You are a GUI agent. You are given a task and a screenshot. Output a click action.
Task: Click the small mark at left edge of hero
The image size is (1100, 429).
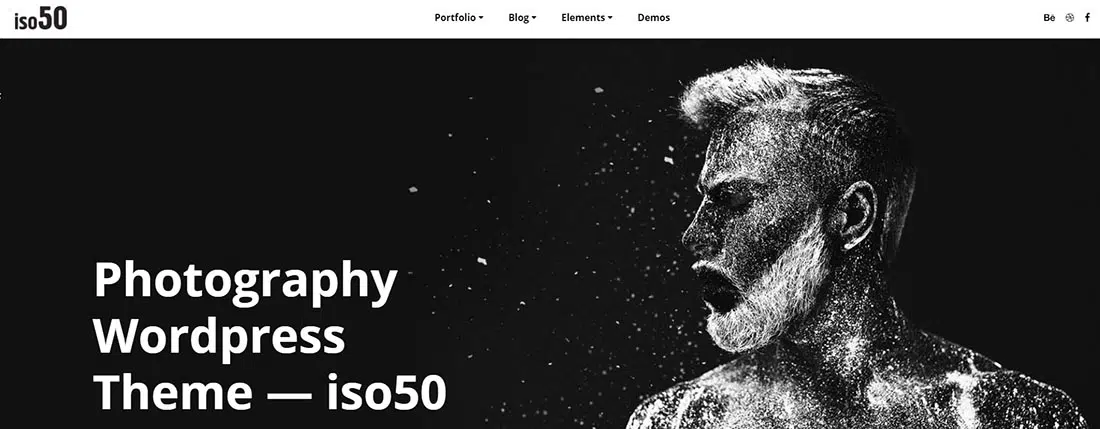coord(1,95)
